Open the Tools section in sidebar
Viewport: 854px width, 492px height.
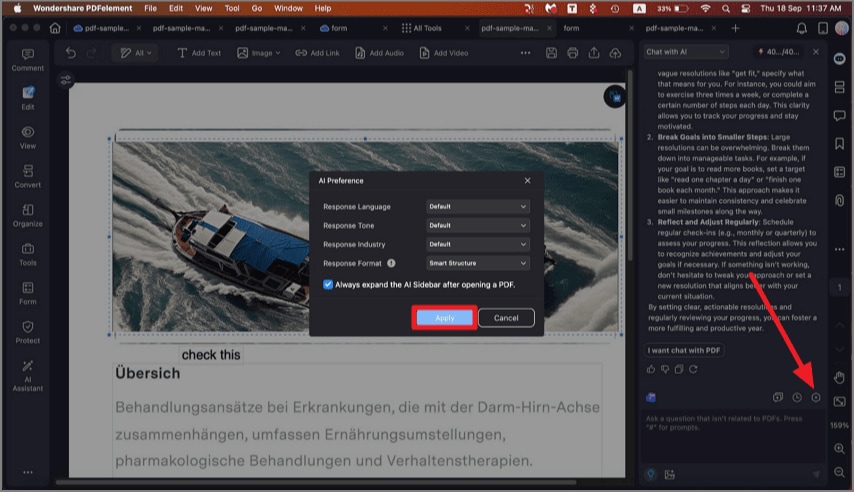coord(28,254)
